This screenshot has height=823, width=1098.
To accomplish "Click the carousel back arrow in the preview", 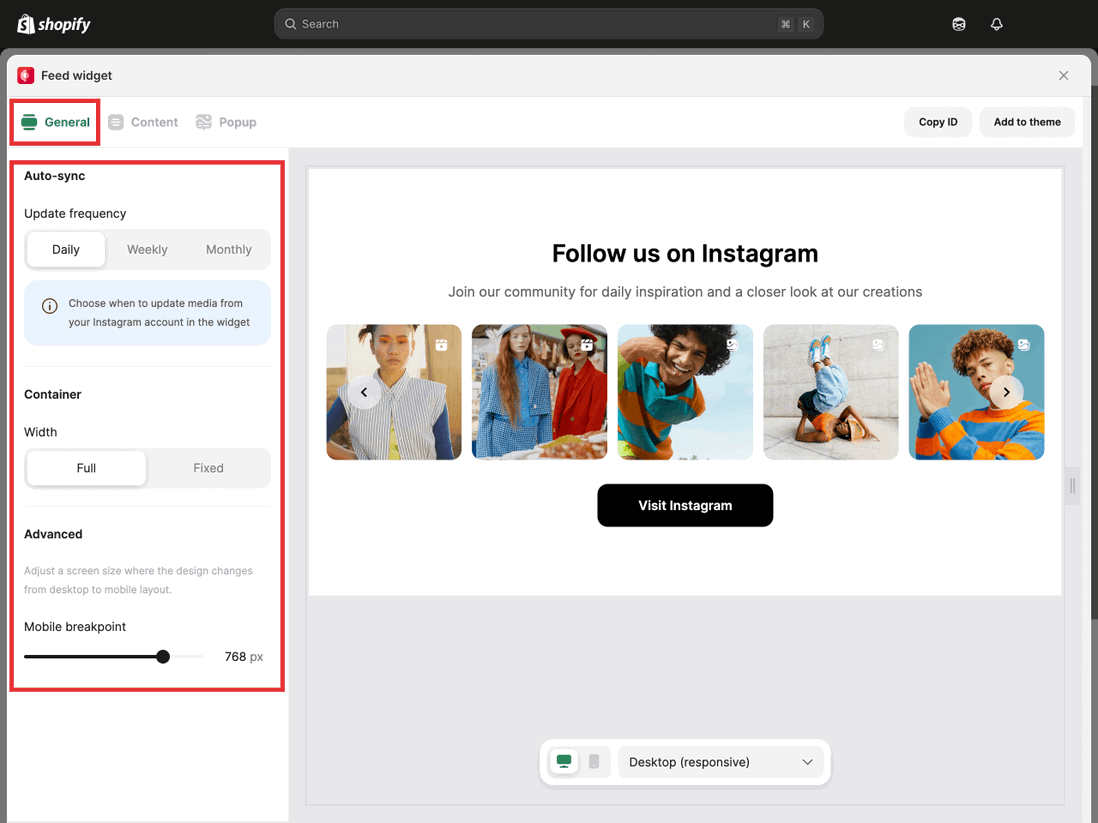I will coord(363,392).
